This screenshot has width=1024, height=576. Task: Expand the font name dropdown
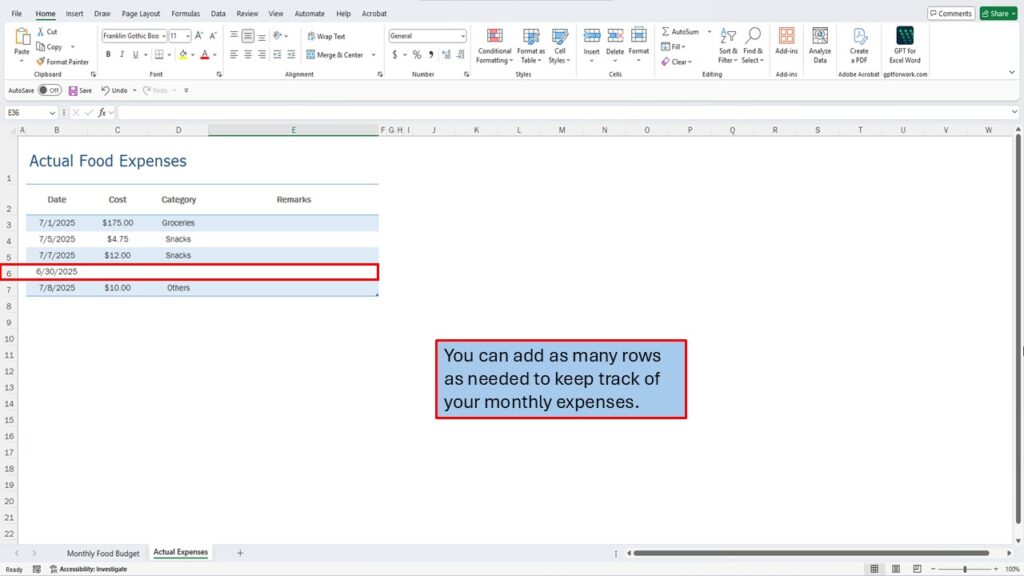[x=163, y=36]
